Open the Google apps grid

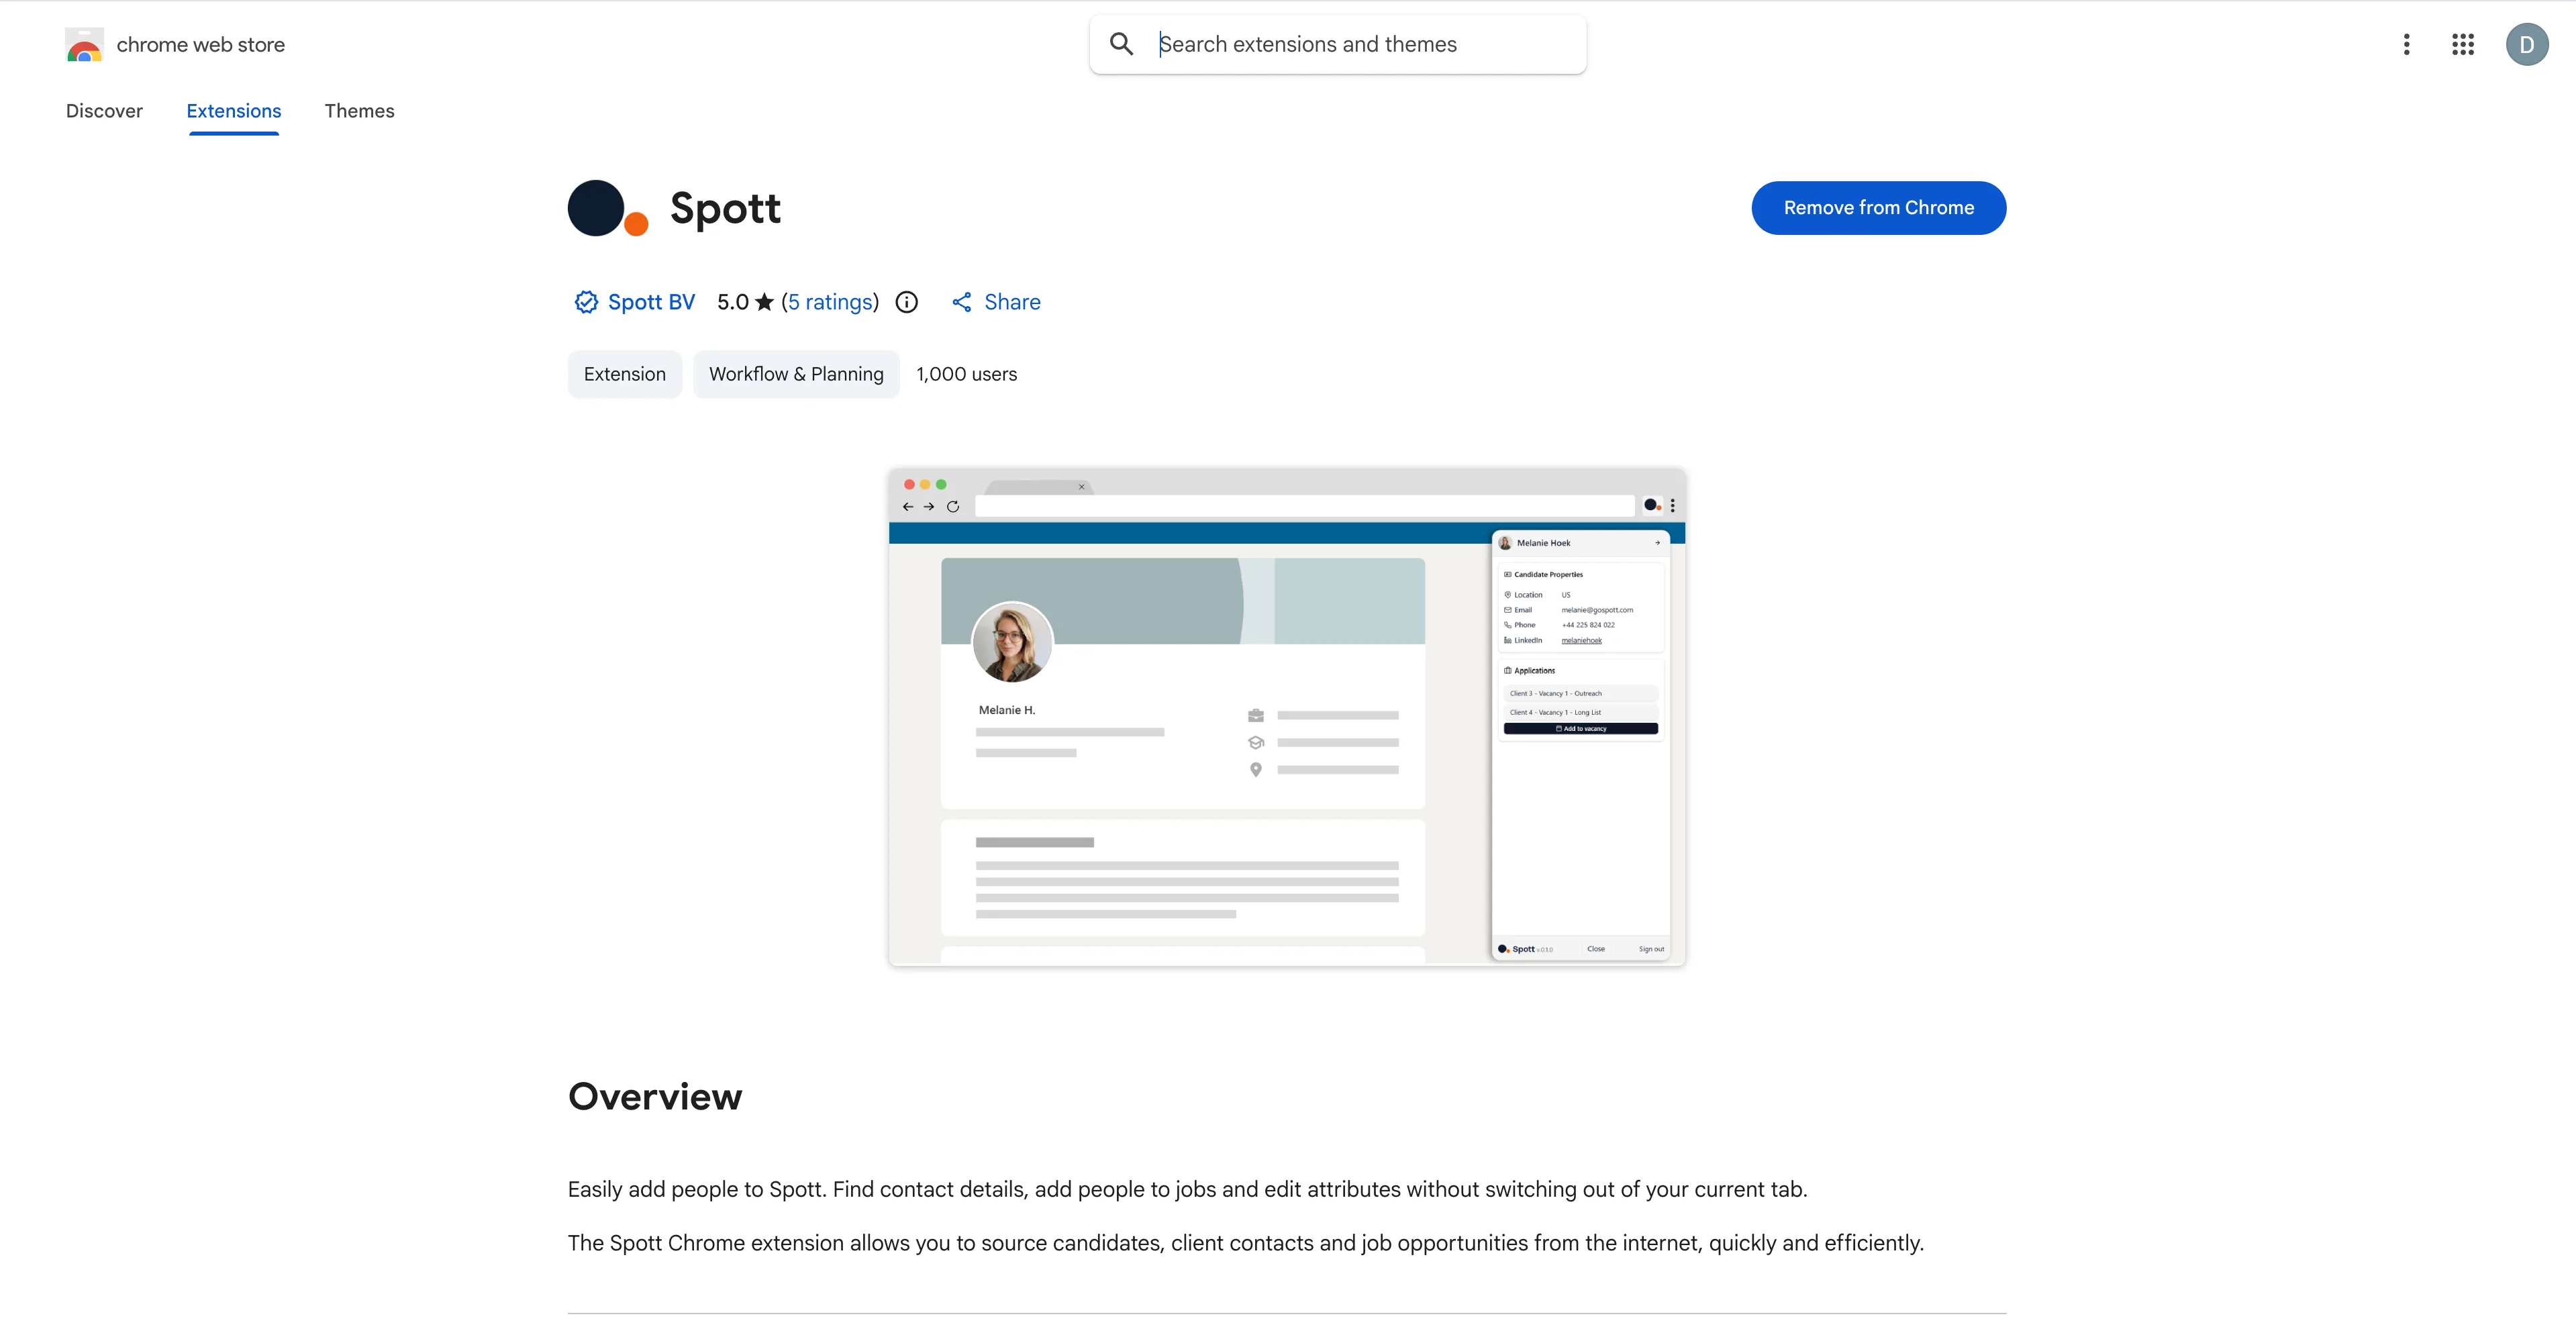click(2462, 44)
